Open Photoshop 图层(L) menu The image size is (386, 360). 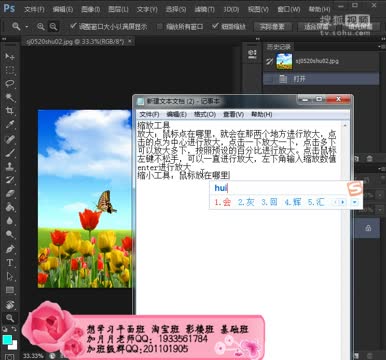point(118,9)
